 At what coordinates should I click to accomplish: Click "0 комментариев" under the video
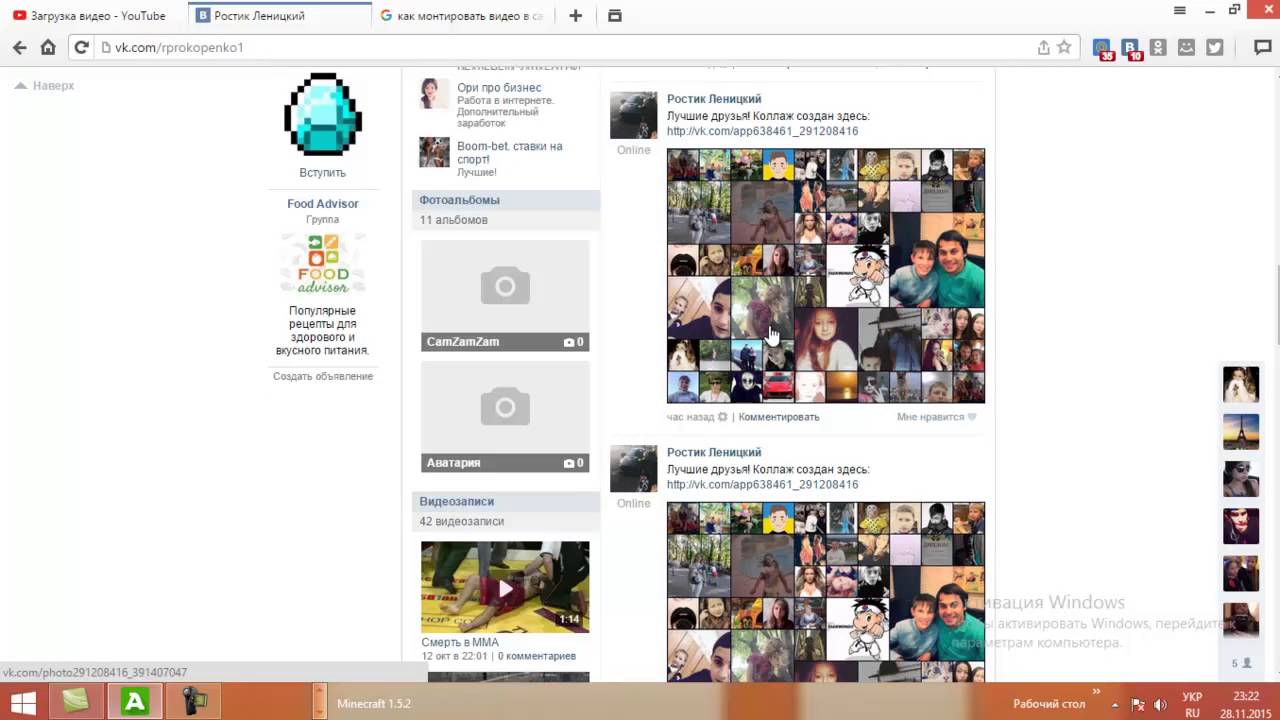[x=537, y=656]
